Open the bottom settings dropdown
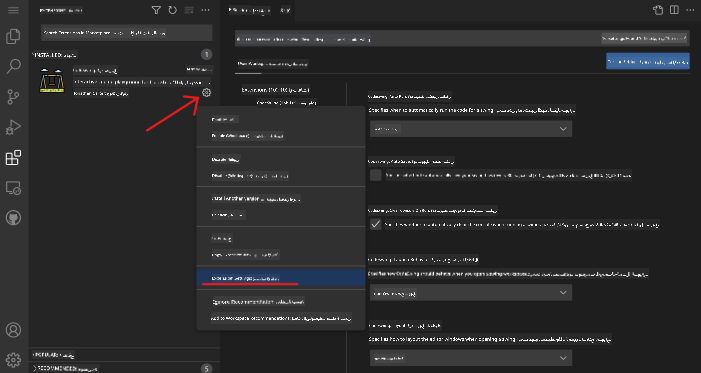The image size is (701, 373). [471, 358]
